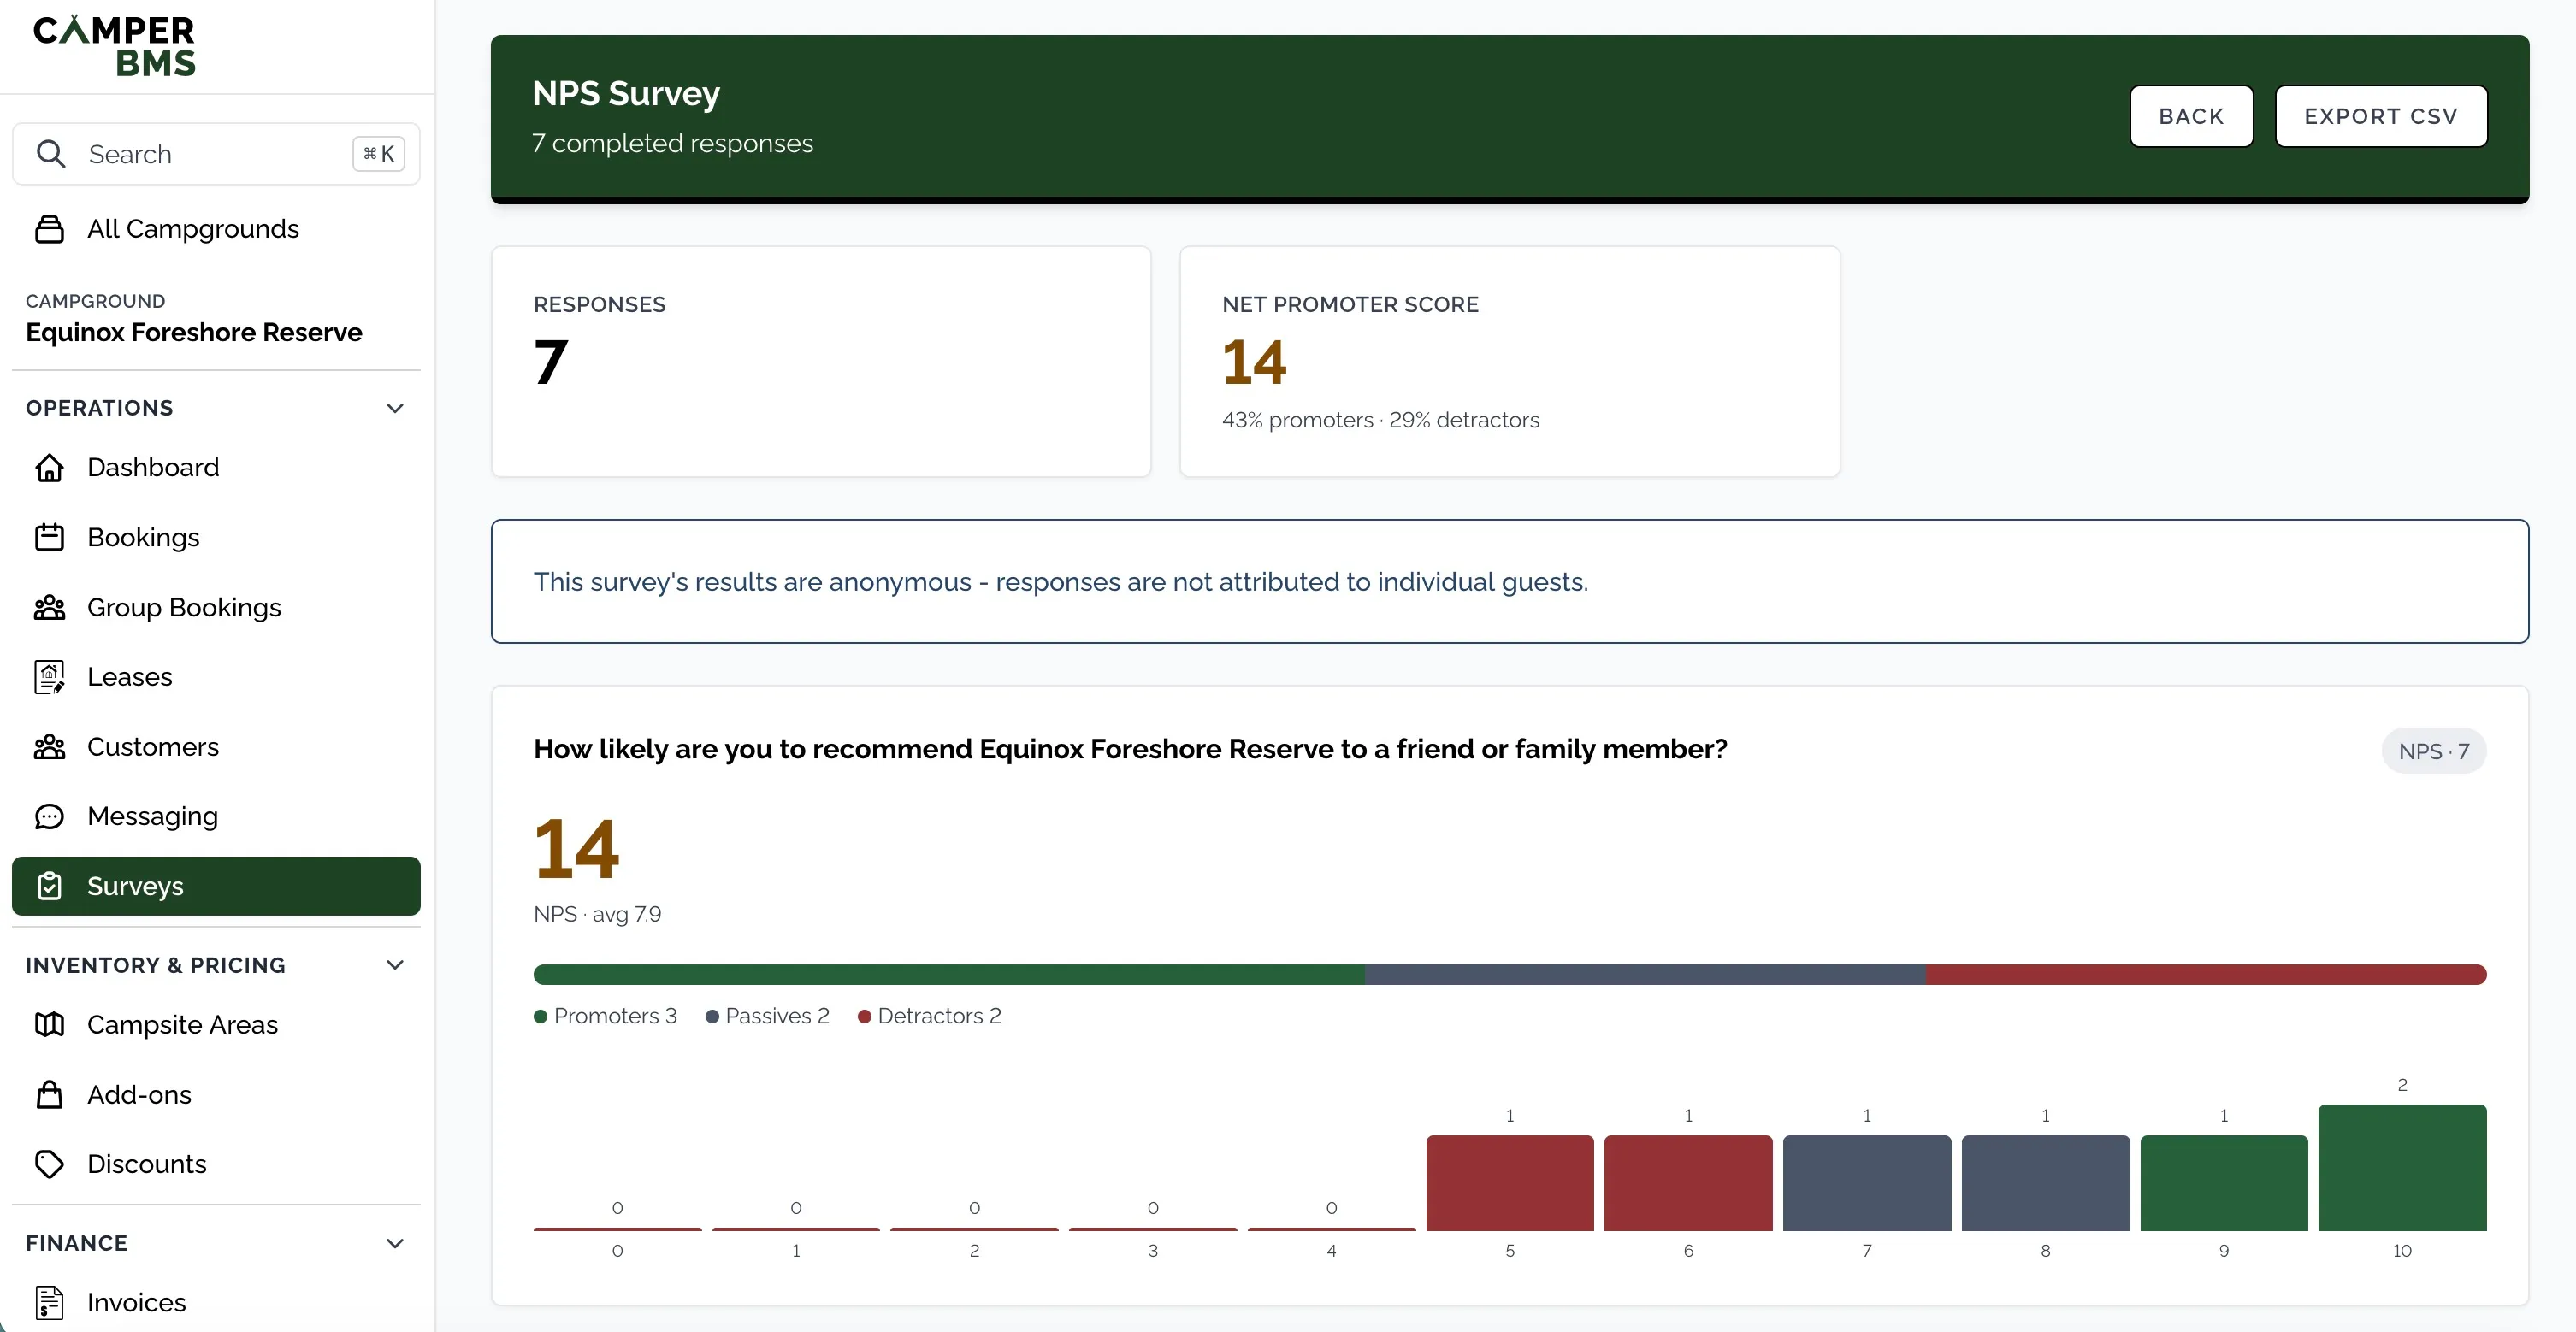
Task: Click '7 completed responses' subtitle
Action: [x=673, y=143]
